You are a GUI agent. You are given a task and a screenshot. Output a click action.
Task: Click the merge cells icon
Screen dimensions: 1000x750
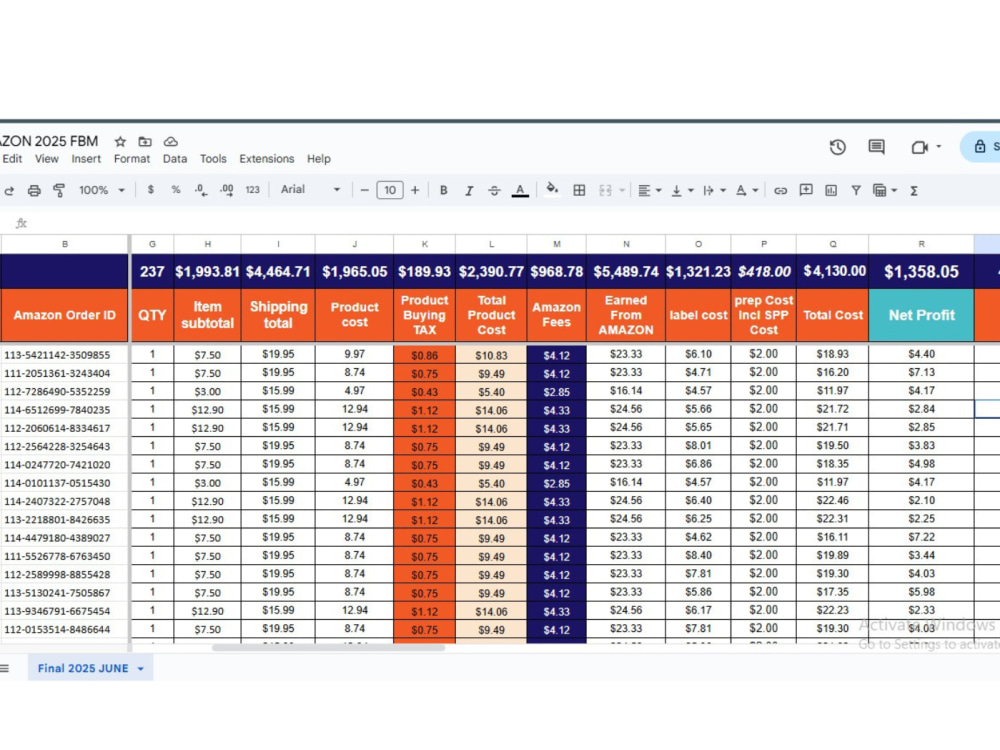tap(605, 190)
